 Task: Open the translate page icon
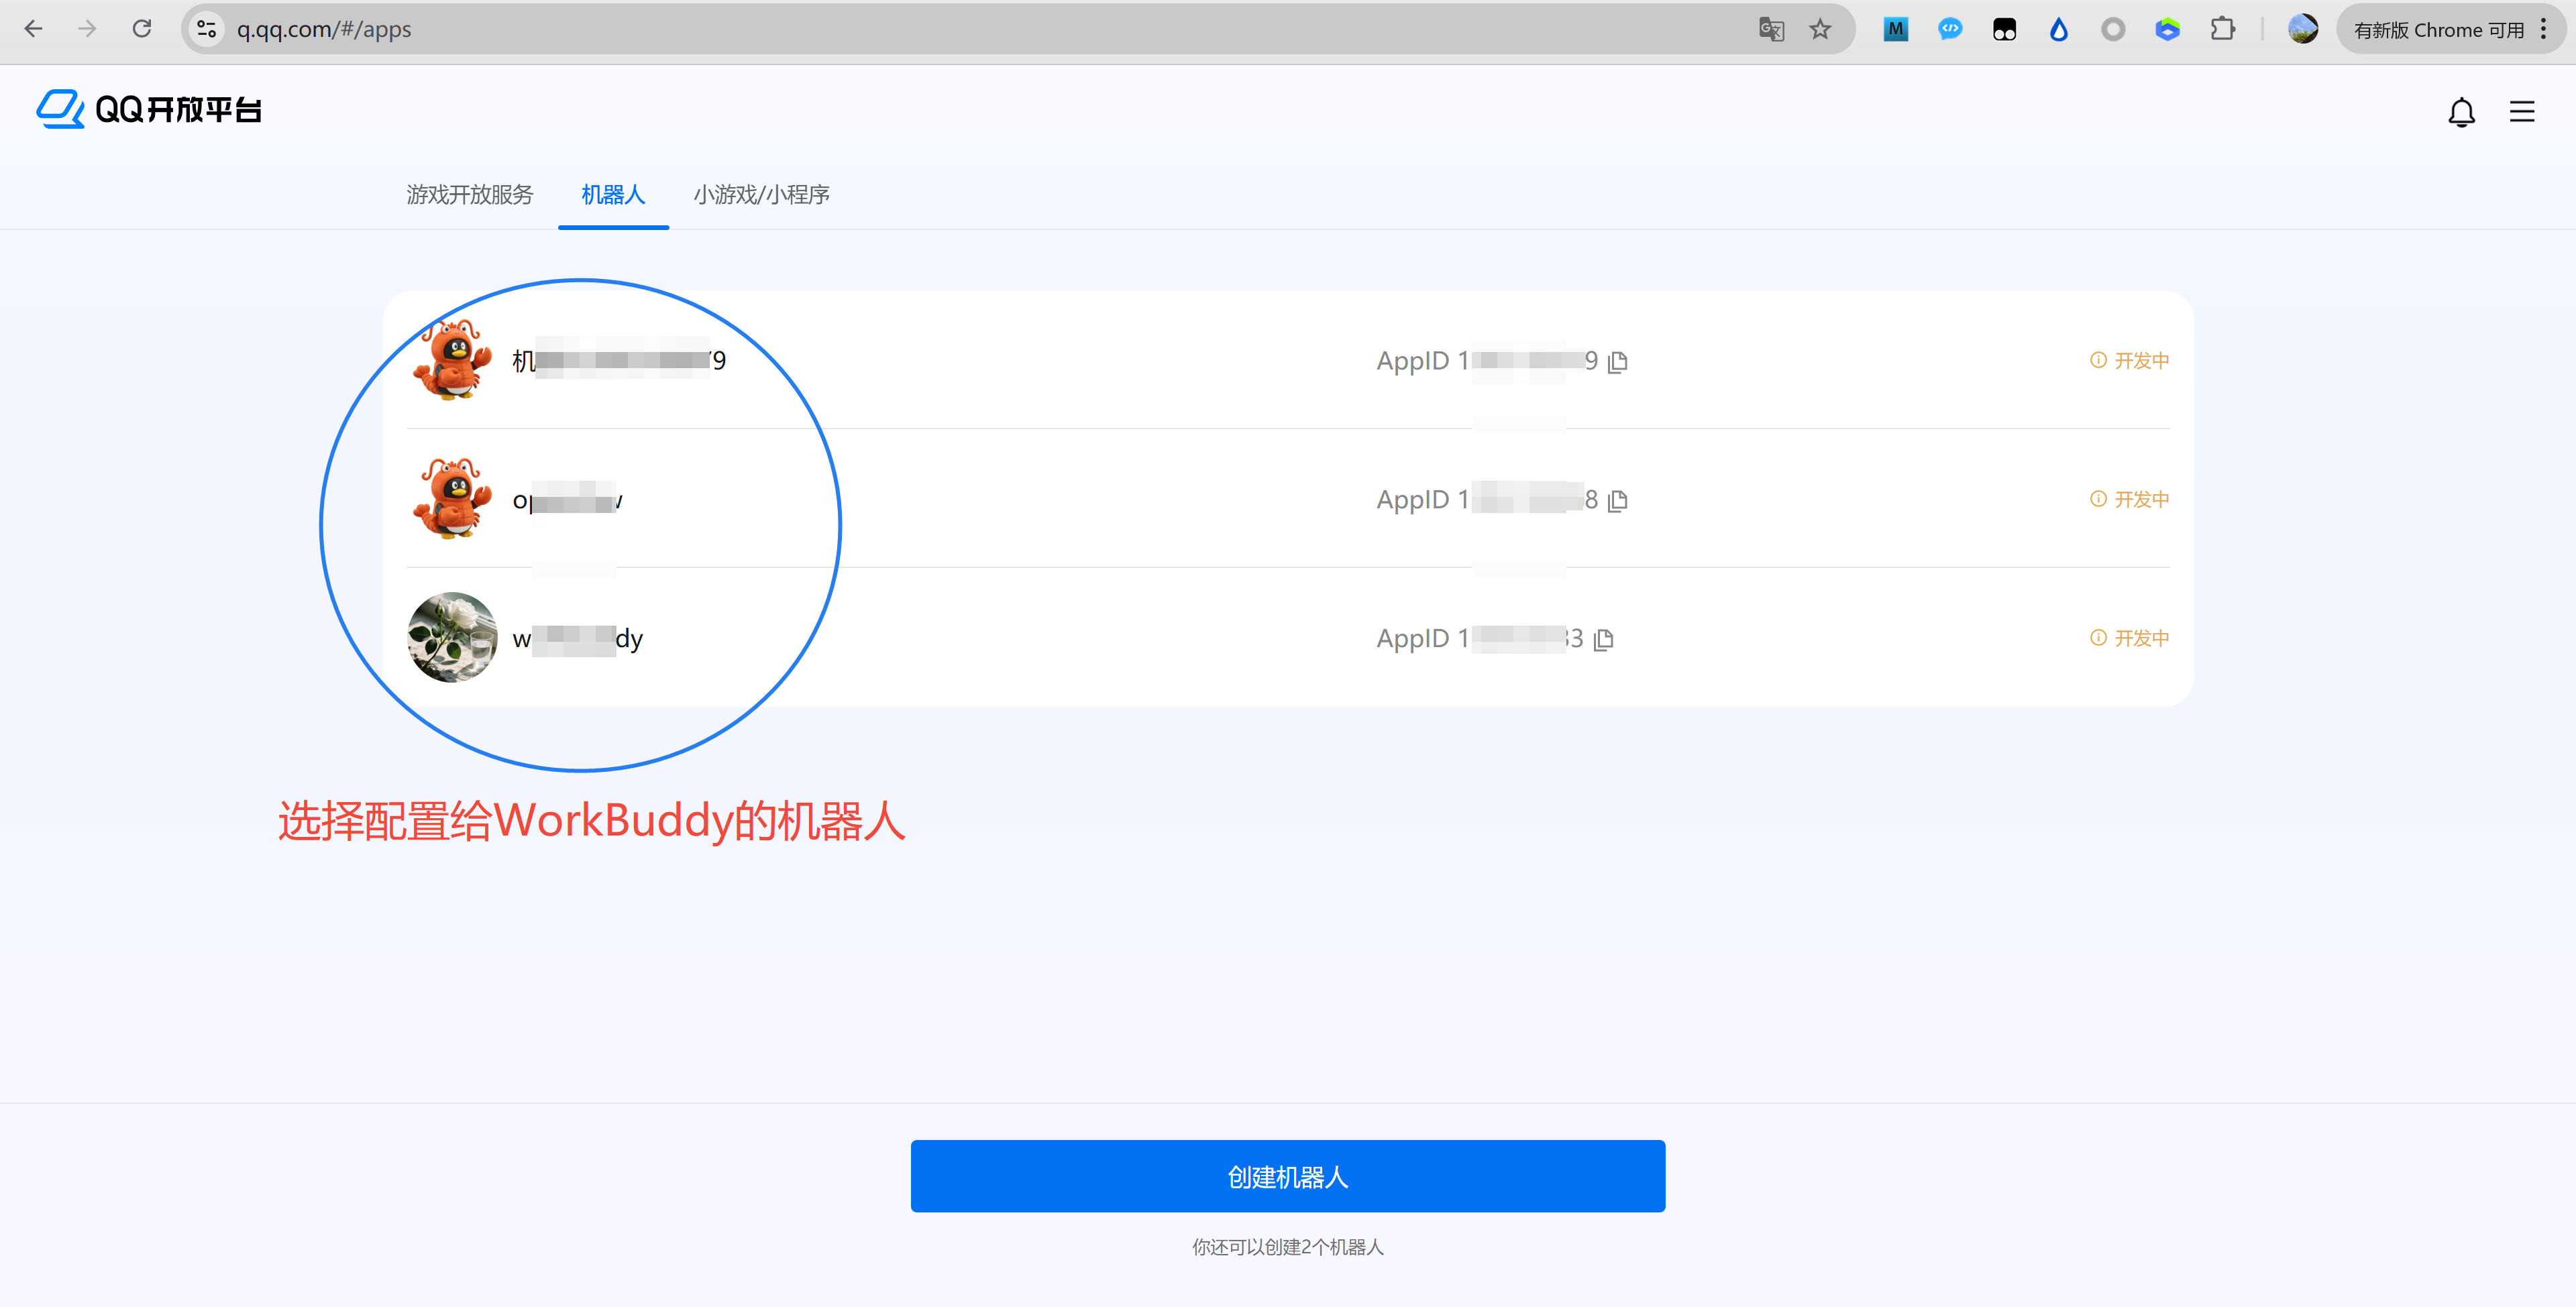(x=1771, y=29)
